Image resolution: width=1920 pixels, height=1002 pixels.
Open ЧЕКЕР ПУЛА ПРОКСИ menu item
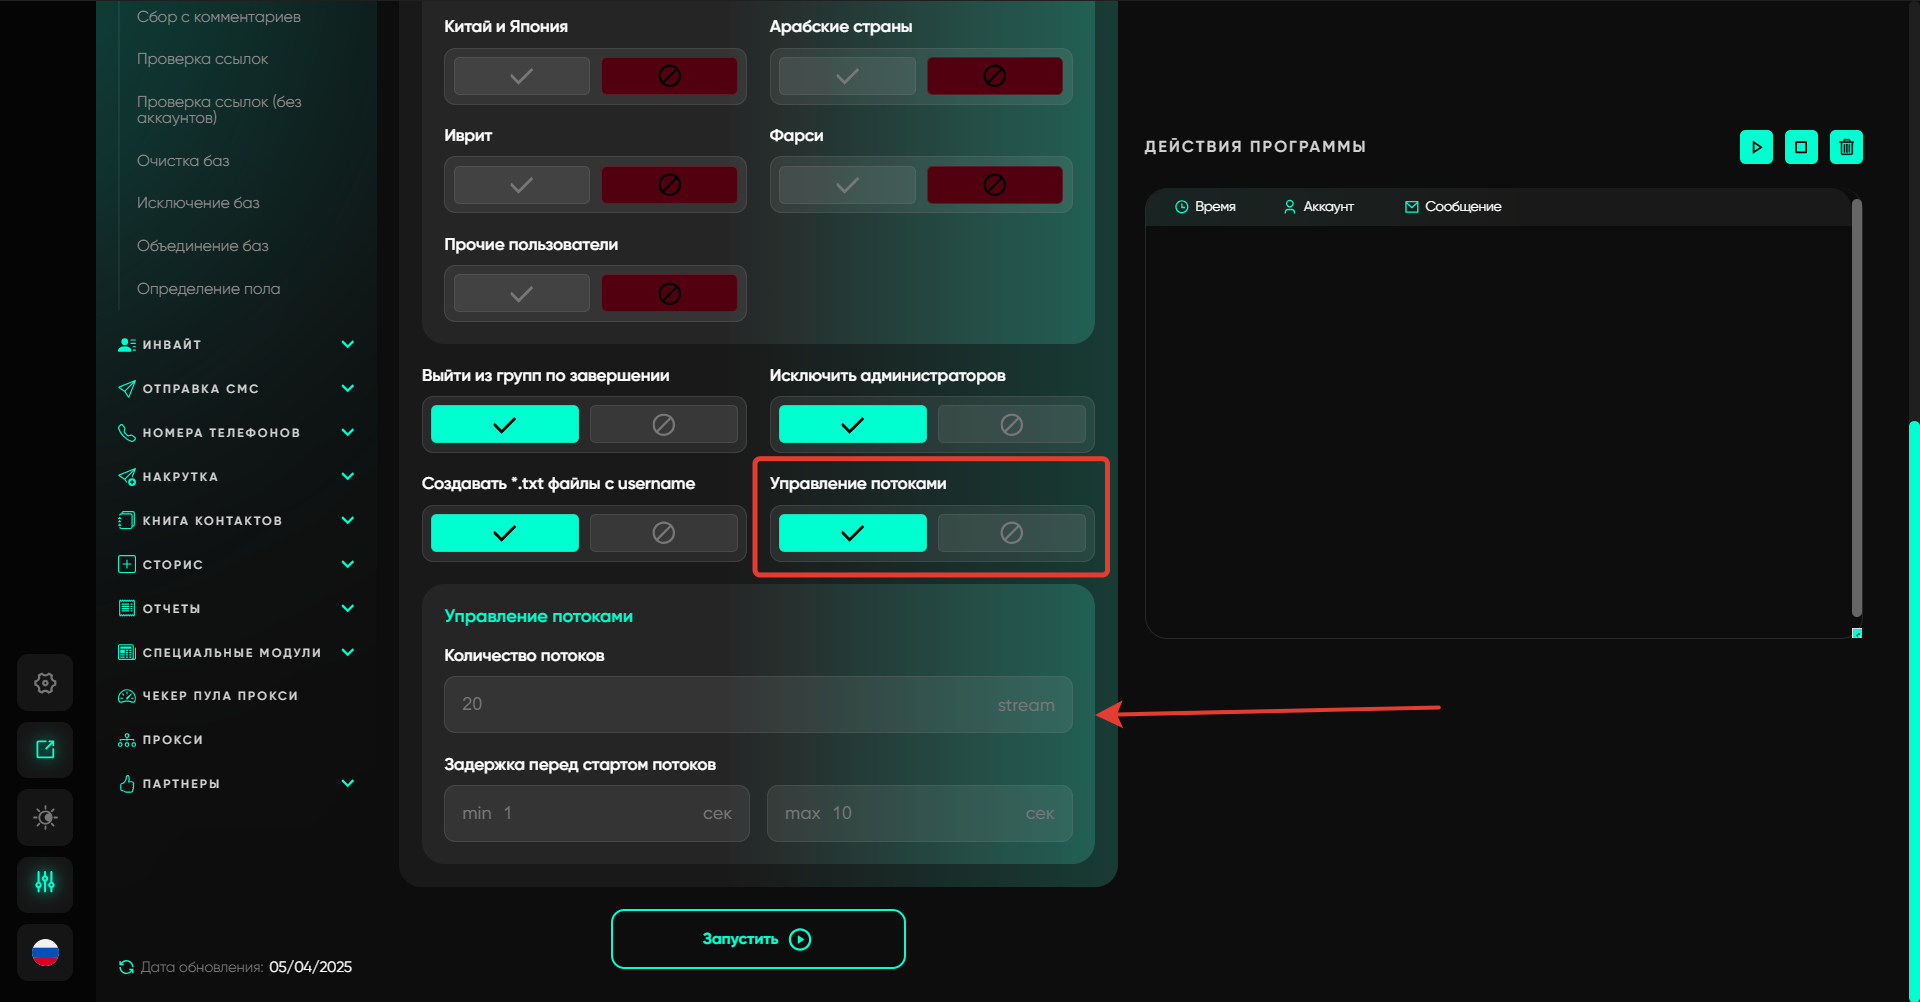220,696
